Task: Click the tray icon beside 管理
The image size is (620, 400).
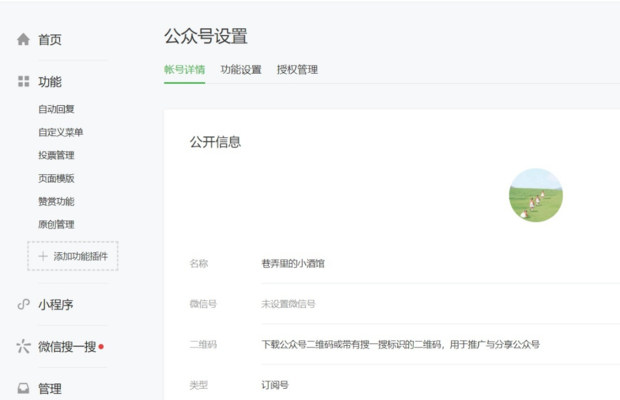Action: pyautogui.click(x=23, y=389)
